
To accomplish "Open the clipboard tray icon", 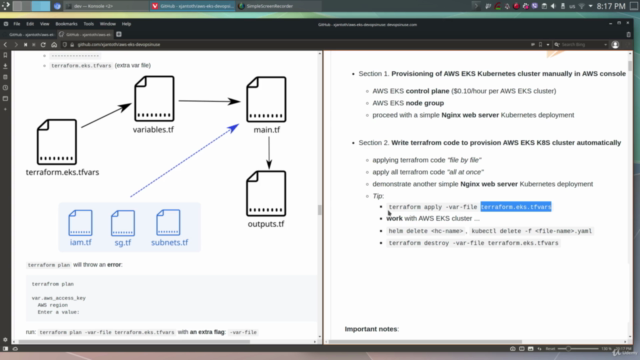I will (x=544, y=6).
